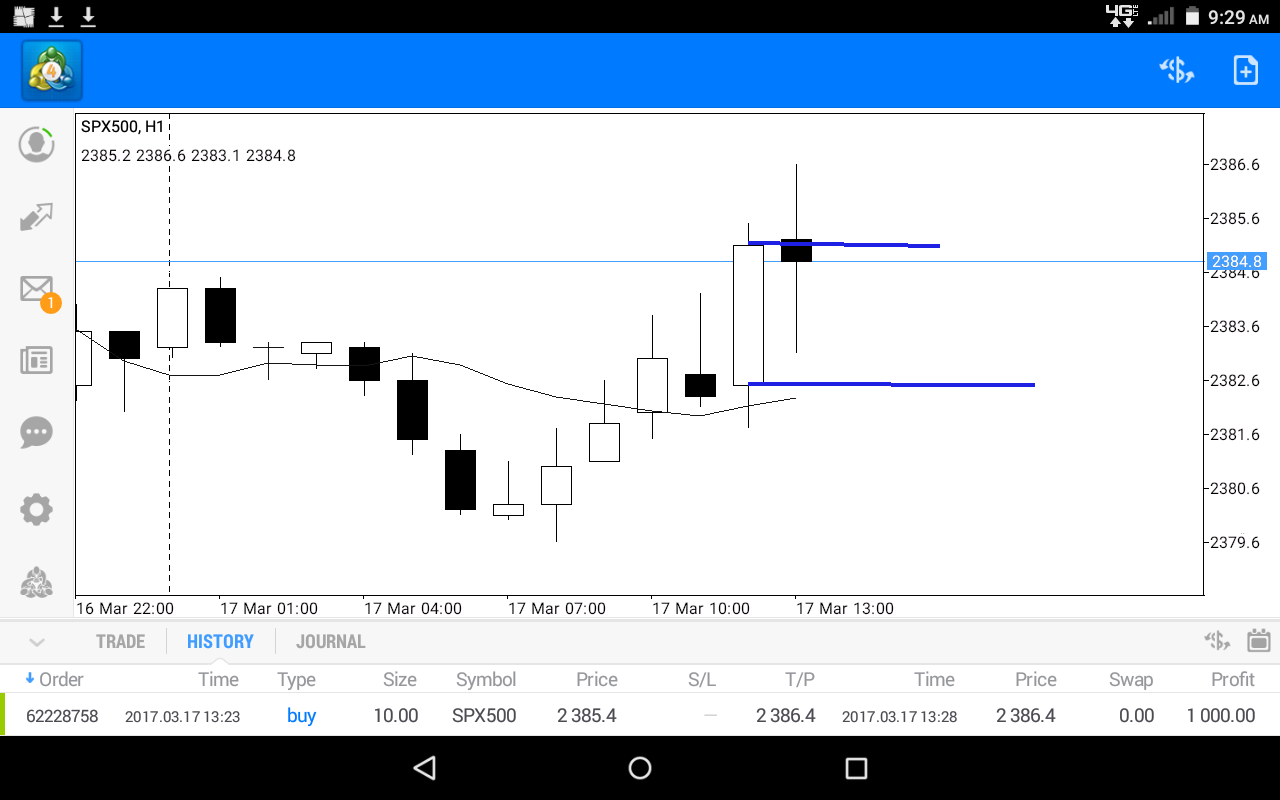Switch to the TRADE tab
This screenshot has height=800, width=1280.
pos(120,642)
